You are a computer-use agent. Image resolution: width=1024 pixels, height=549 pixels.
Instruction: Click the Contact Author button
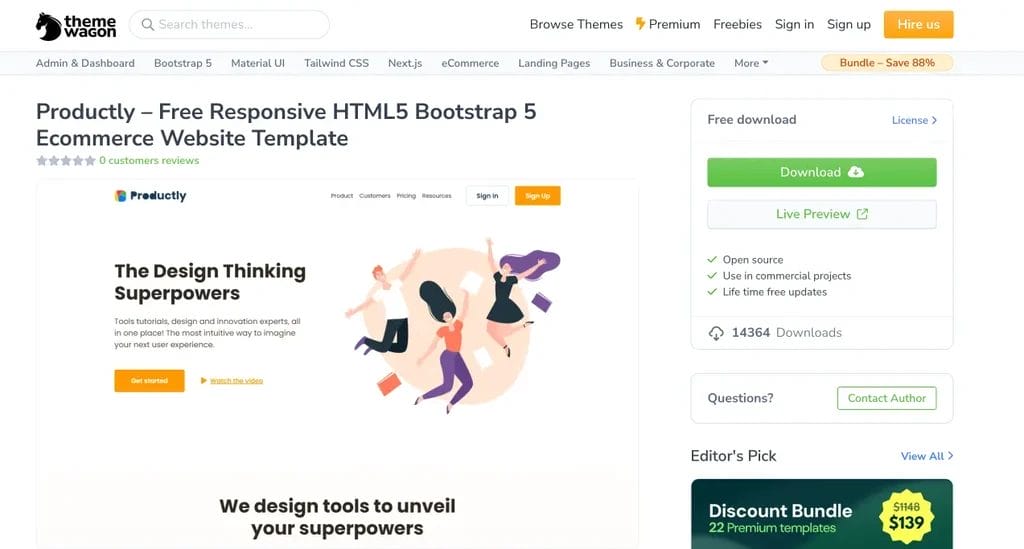click(886, 398)
